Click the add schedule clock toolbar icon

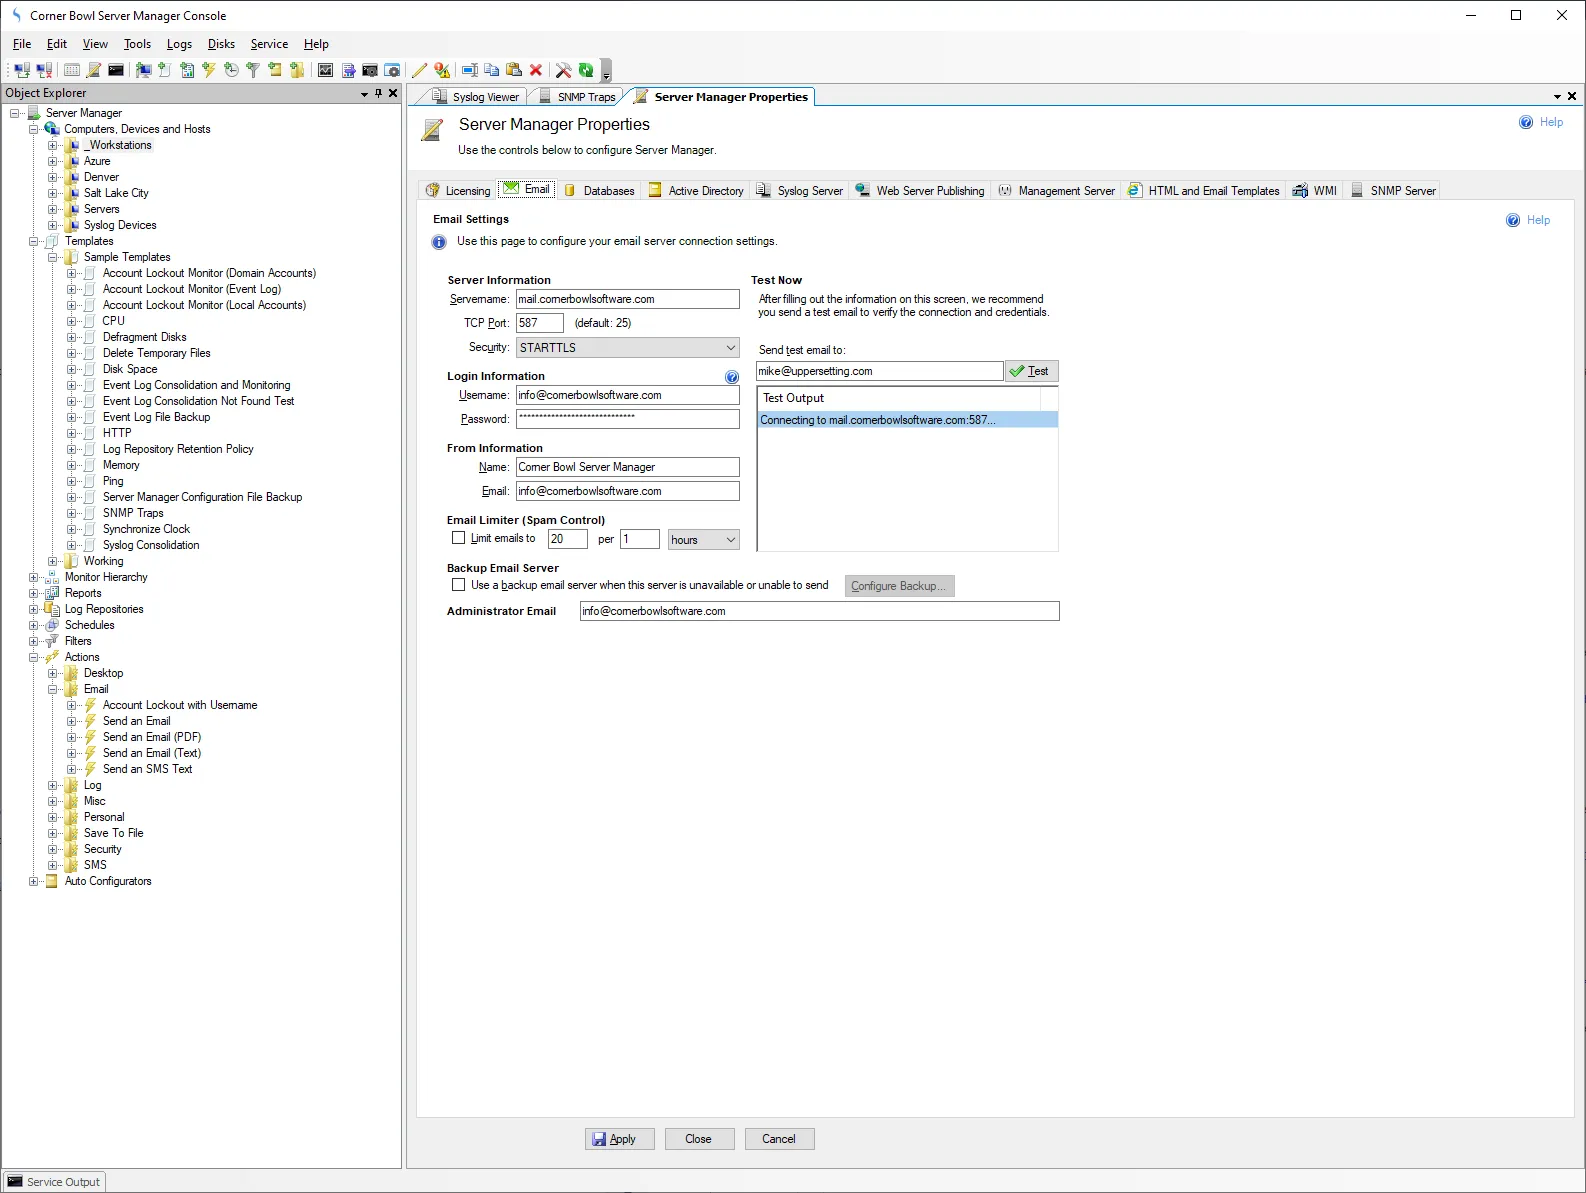click(x=231, y=70)
